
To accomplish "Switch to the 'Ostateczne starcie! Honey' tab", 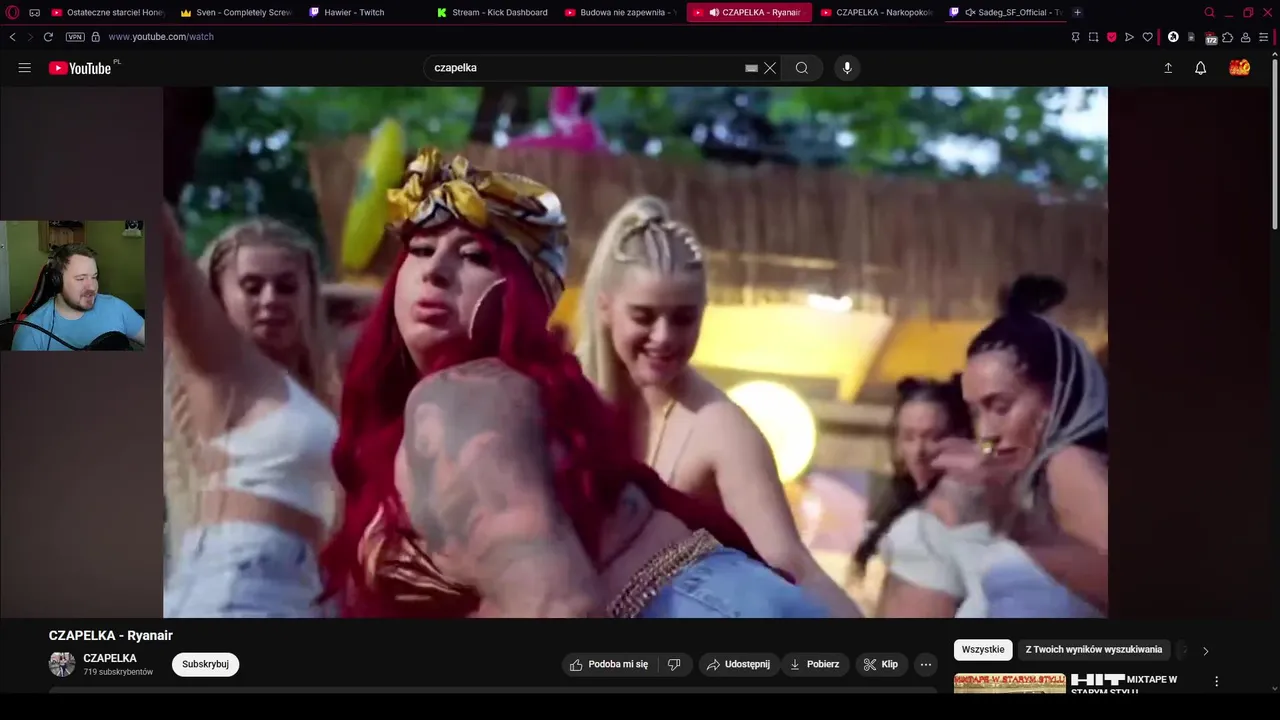I will point(108,12).
